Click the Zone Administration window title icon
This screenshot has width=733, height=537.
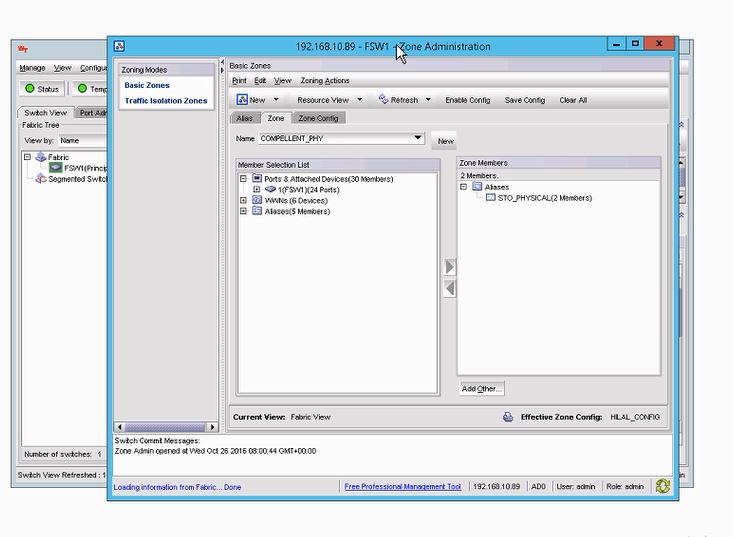coord(119,46)
